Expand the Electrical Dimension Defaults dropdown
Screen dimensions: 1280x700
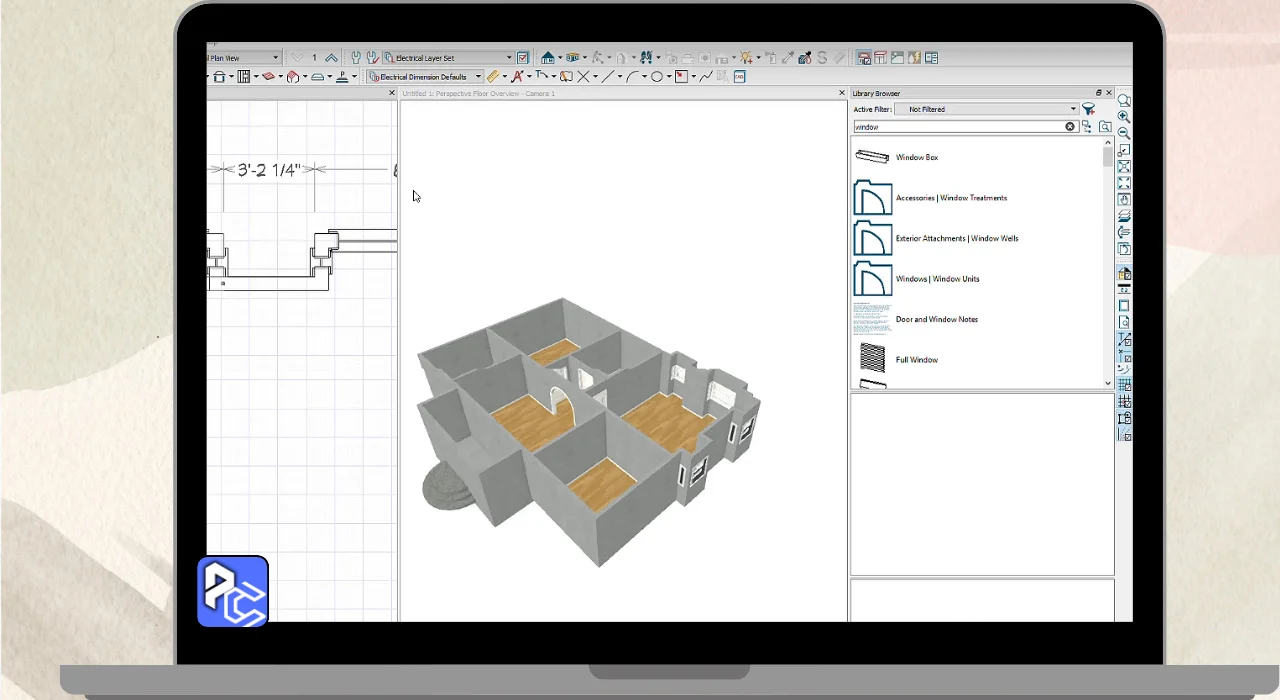(478, 77)
